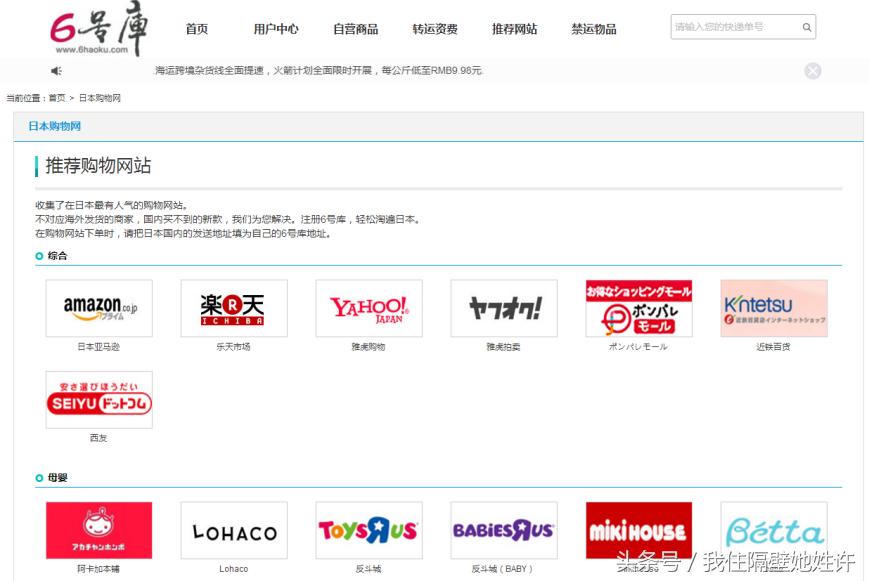Viewport: 869px width, 581px height.
Task: Select the Kintetsu department store logo
Action: [774, 308]
